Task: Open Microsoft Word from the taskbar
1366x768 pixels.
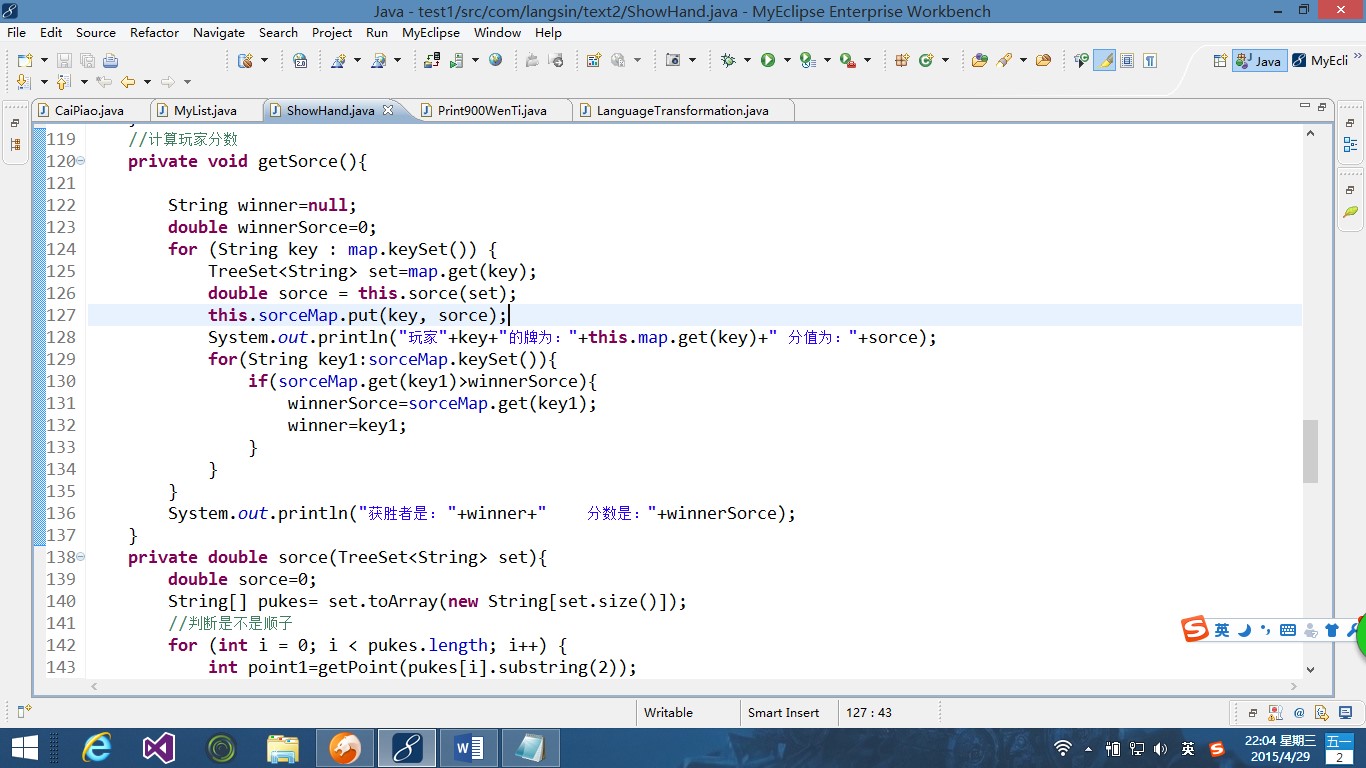Action: tap(468, 747)
